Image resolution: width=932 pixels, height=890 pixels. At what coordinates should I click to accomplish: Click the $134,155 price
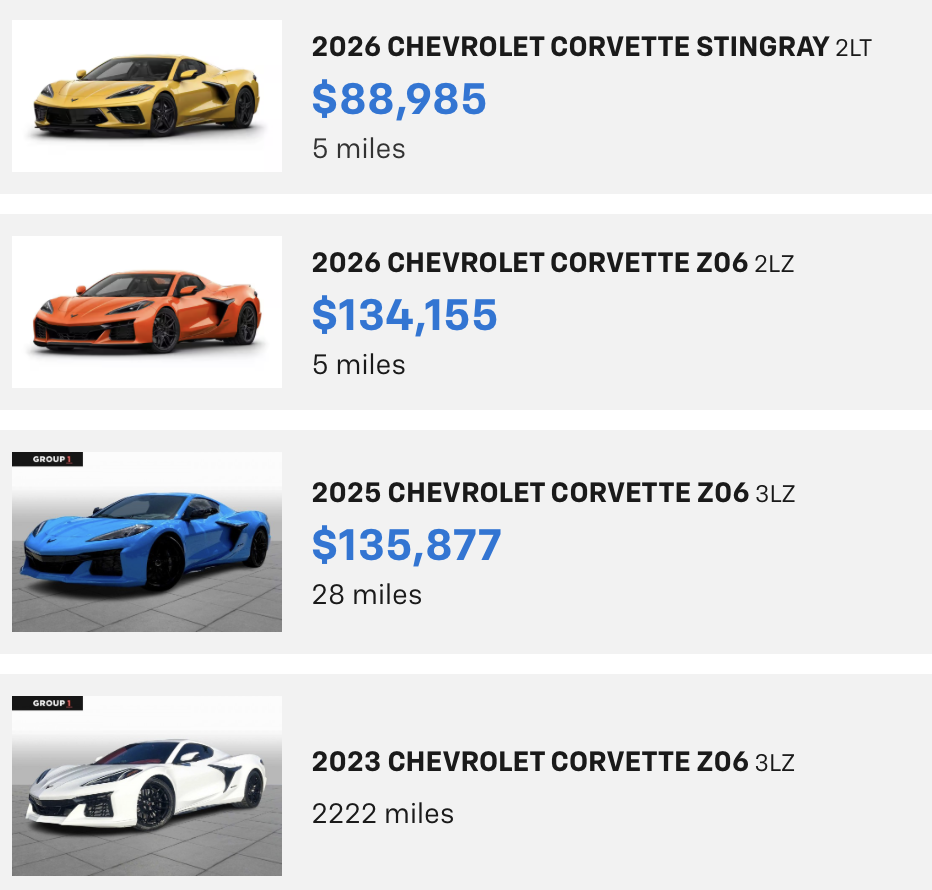click(404, 314)
